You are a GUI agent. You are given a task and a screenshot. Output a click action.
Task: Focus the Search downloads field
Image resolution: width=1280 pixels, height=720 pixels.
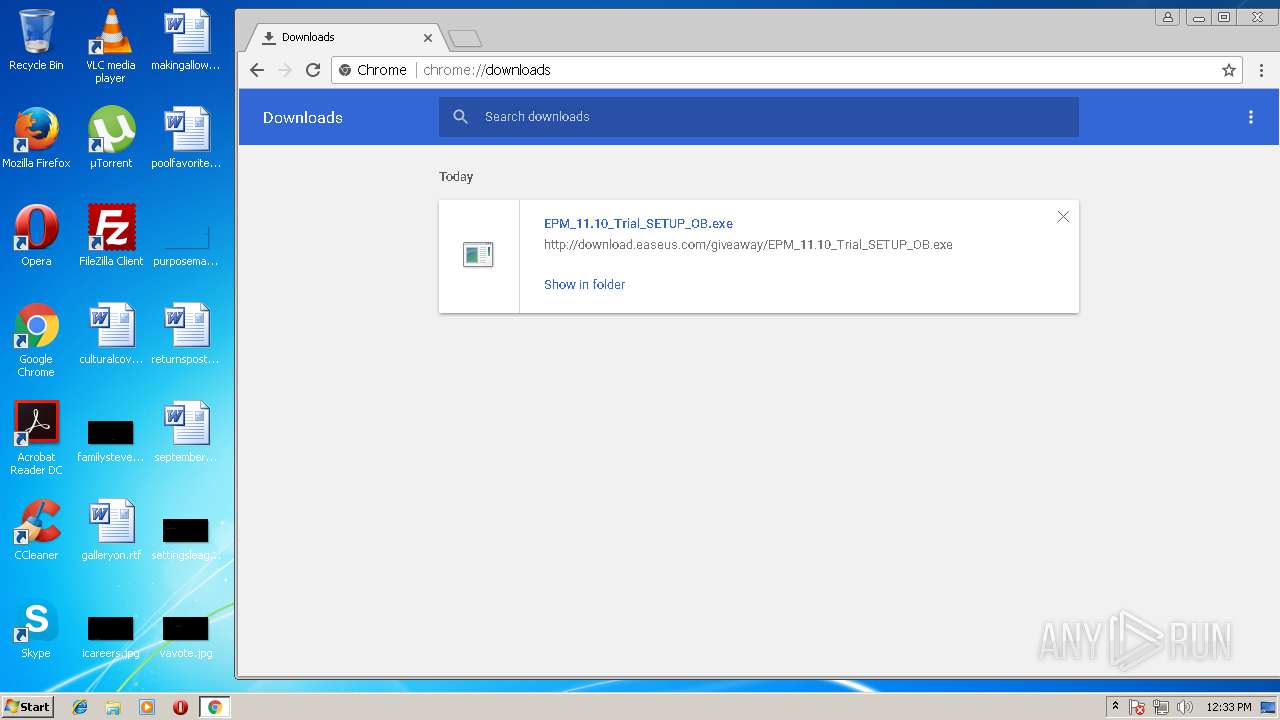pyautogui.click(x=758, y=117)
